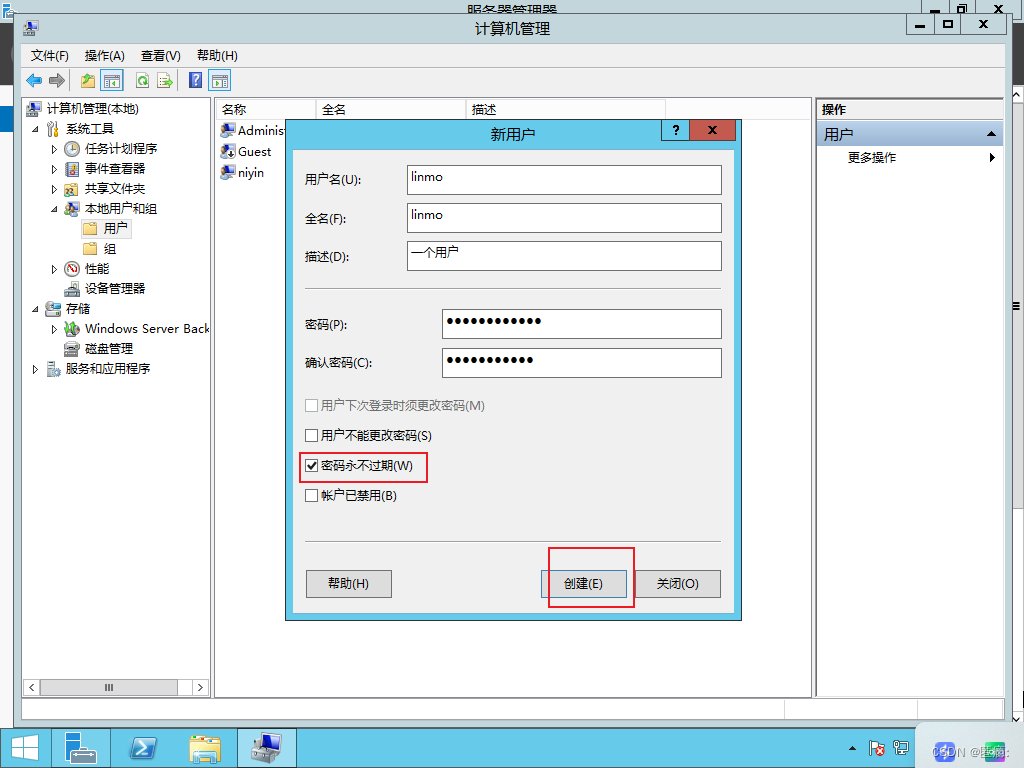The height and width of the screenshot is (768, 1024).
Task: Click the 确认密码(C) password field
Action: click(582, 362)
